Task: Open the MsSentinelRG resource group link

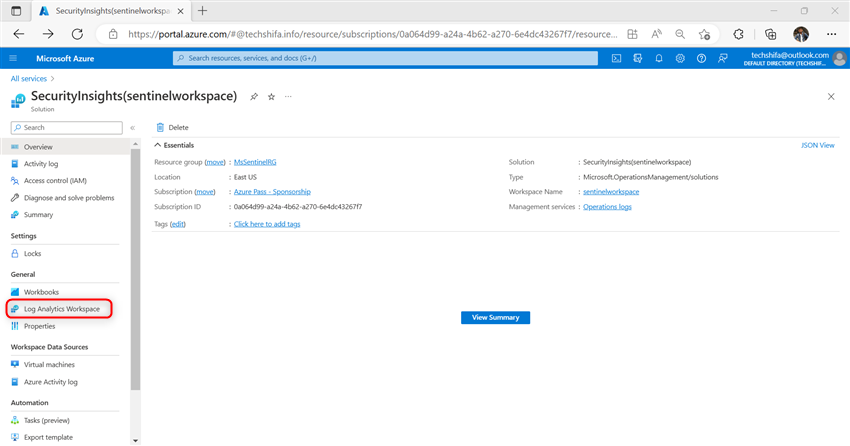Action: (255, 162)
